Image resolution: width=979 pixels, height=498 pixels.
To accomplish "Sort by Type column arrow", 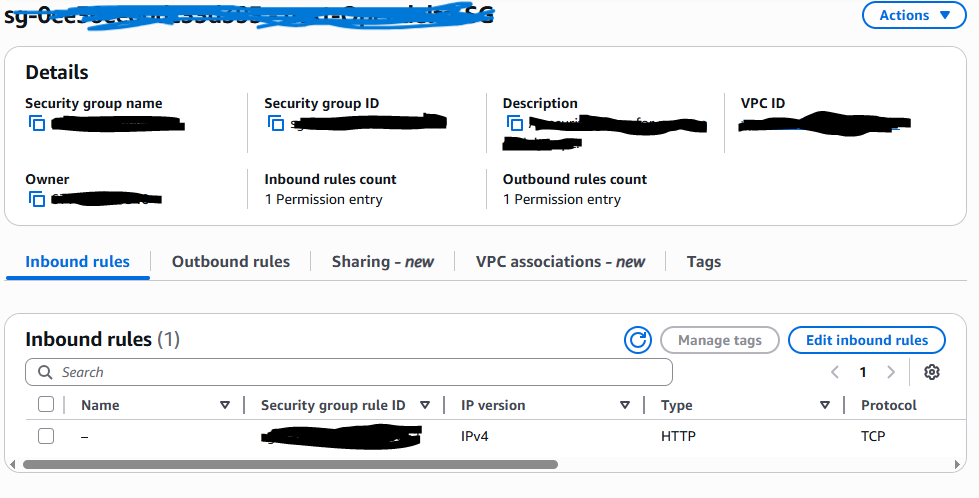I will pos(825,405).
